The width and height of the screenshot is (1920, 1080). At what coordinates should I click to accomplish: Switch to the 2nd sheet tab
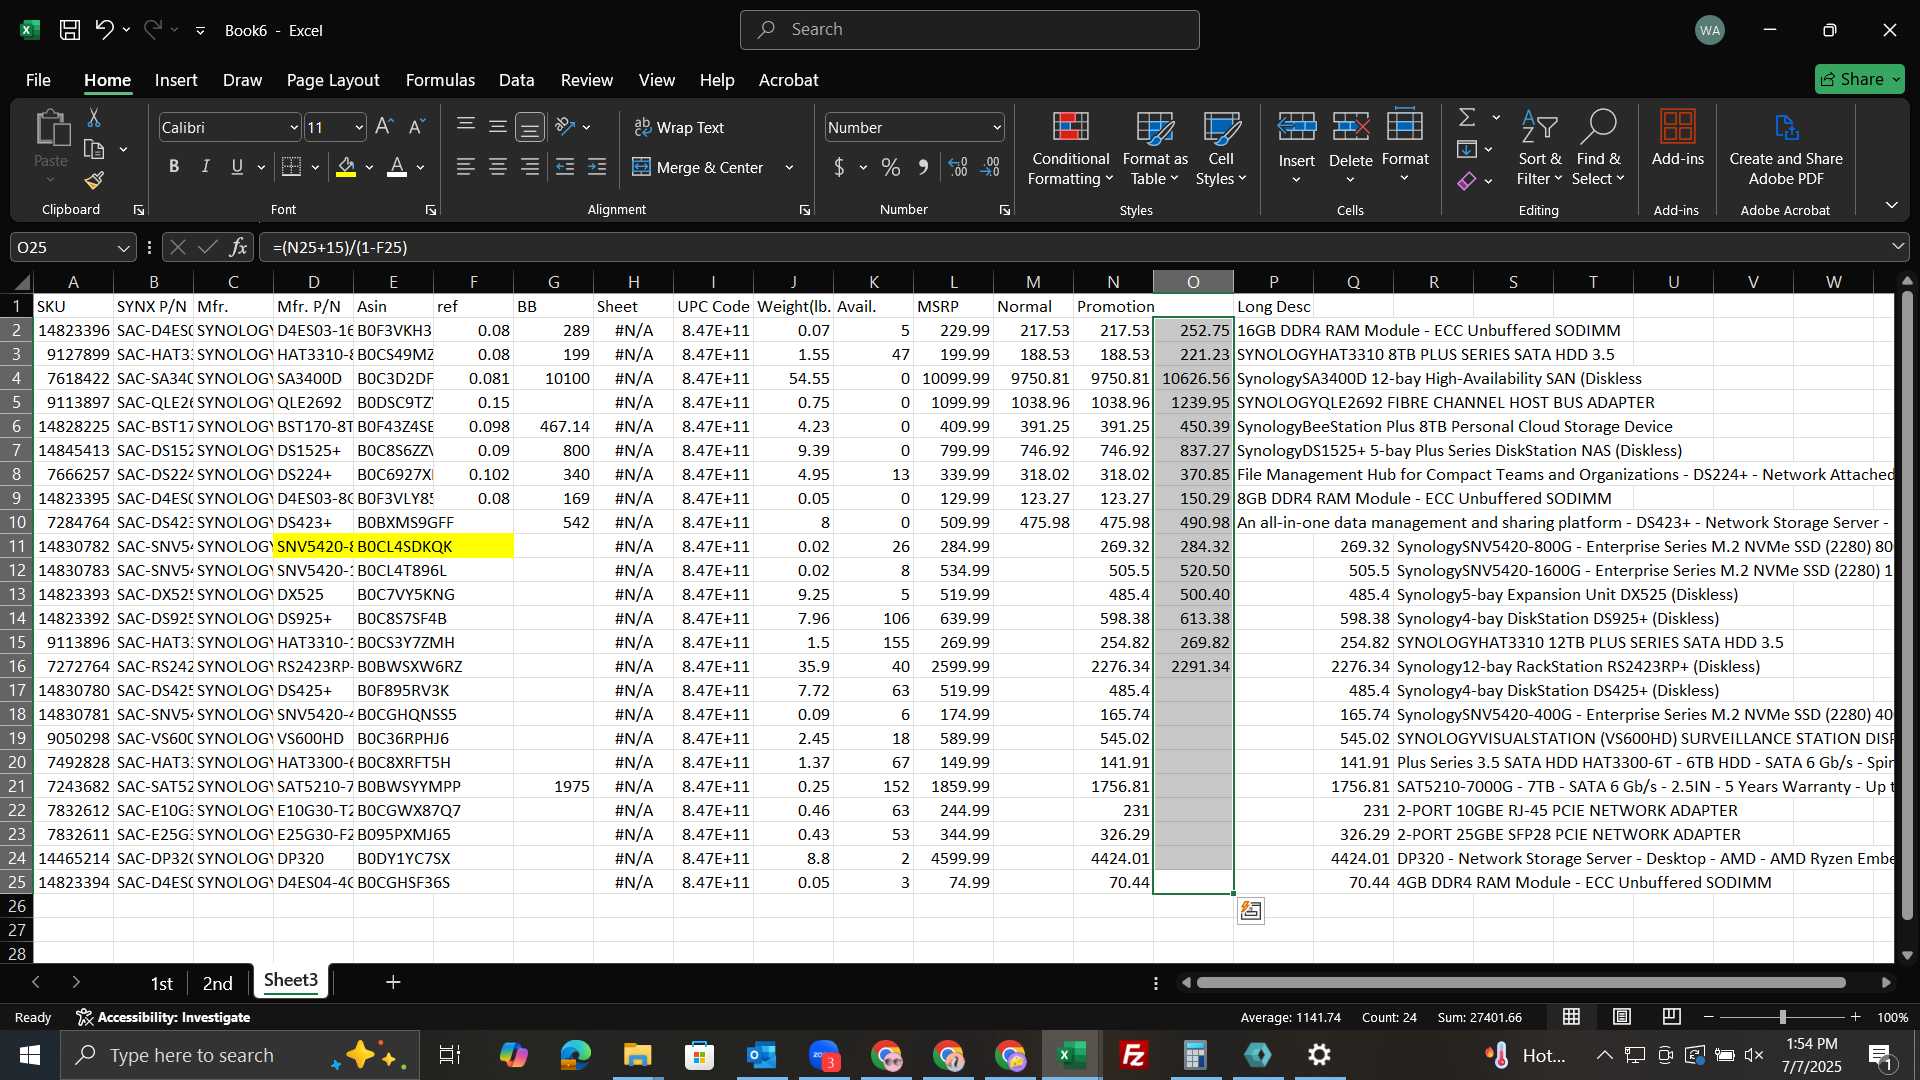tap(217, 983)
